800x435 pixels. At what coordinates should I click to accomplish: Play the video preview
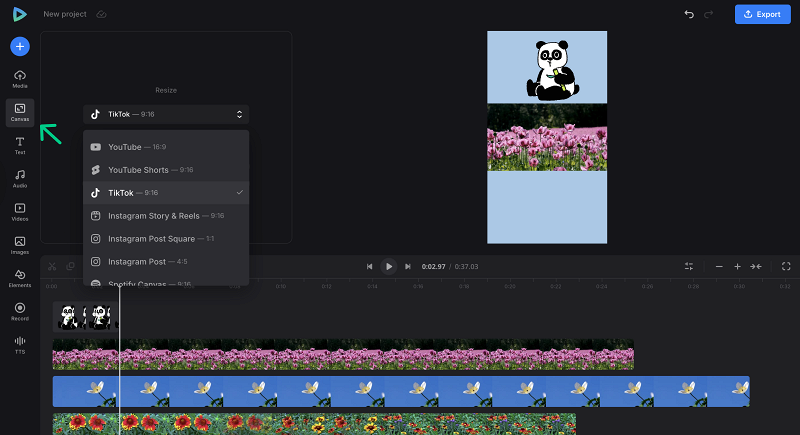tap(389, 266)
